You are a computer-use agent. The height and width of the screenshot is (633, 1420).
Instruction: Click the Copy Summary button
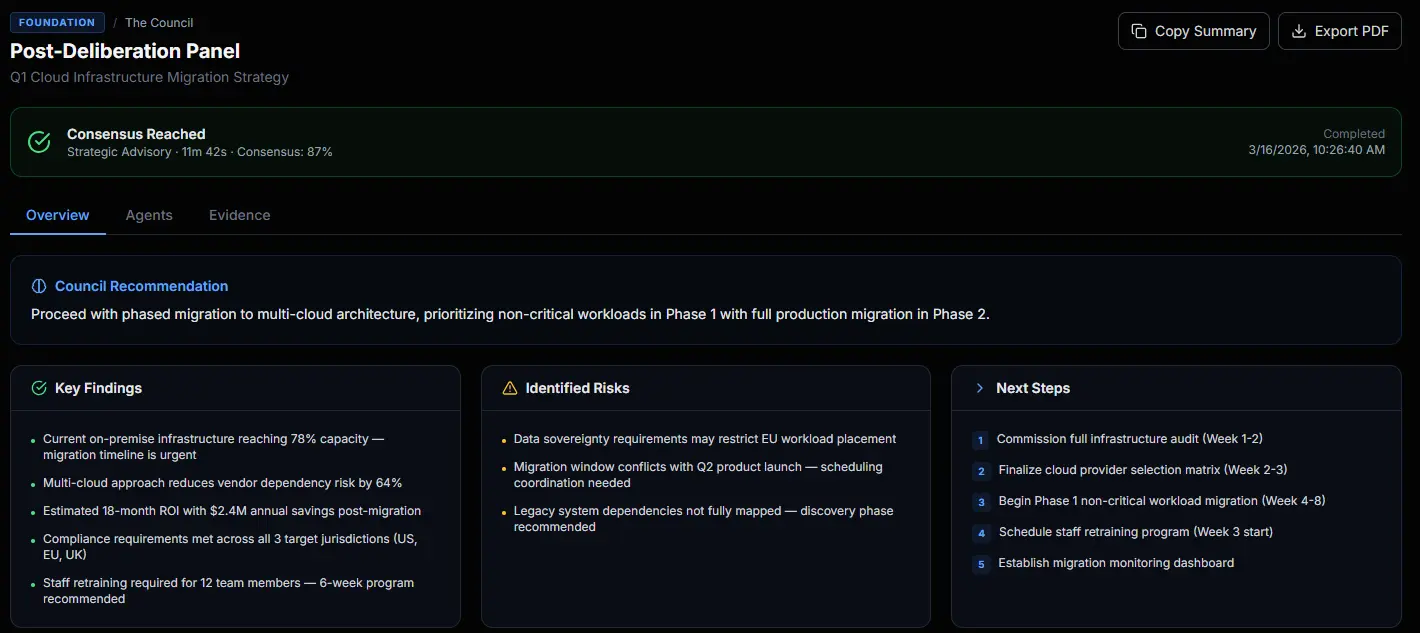[x=1193, y=31]
